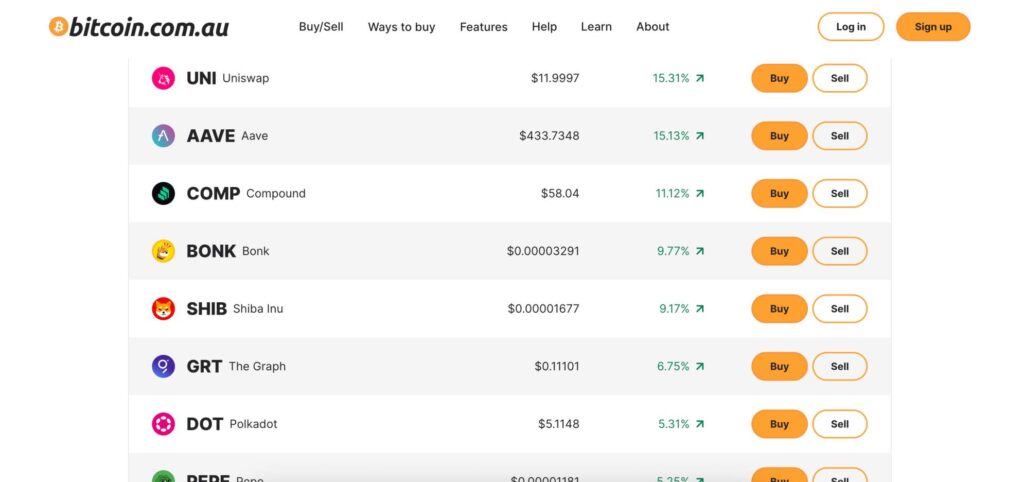Click the Compound COMP coin icon
The image size is (1024, 482).
click(x=163, y=193)
